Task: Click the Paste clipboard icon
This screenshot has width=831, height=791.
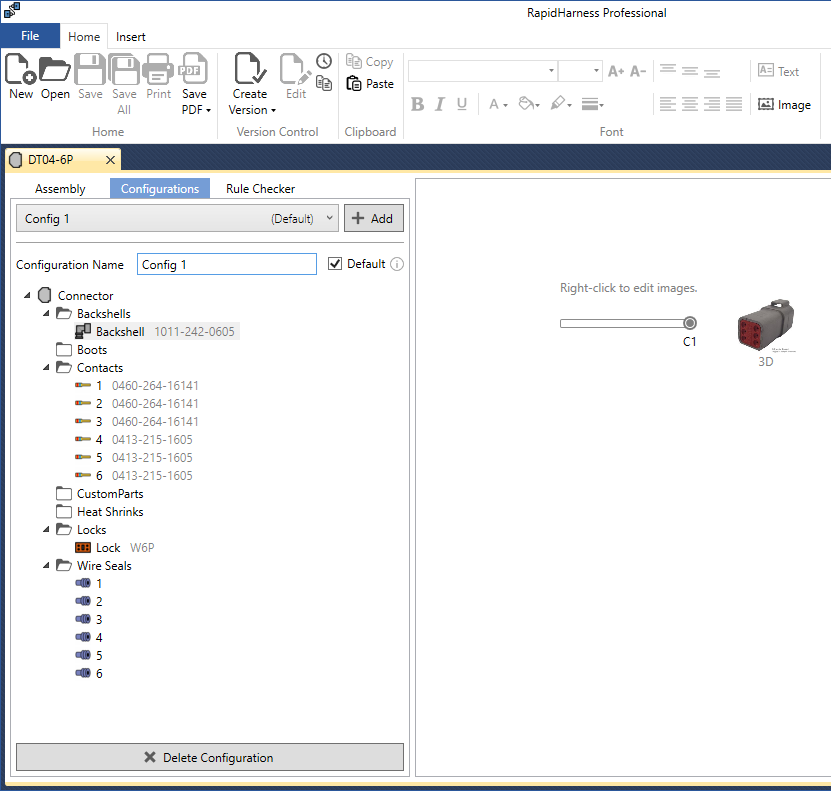Action: (354, 84)
